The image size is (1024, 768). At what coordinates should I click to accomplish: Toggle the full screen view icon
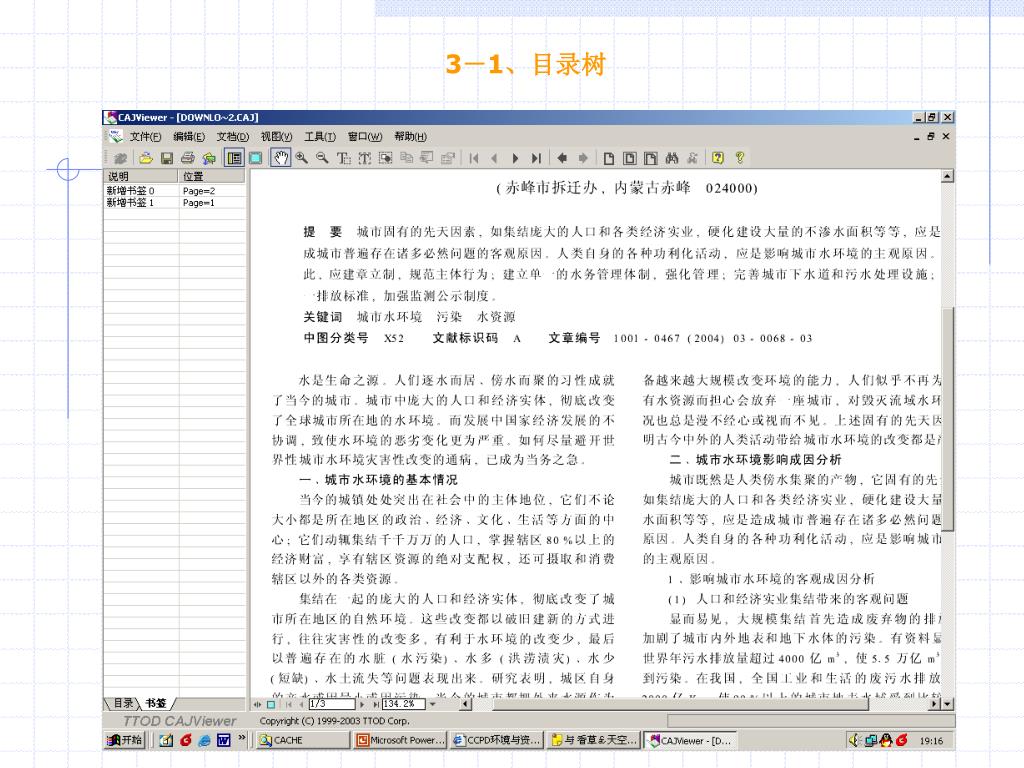(x=256, y=157)
